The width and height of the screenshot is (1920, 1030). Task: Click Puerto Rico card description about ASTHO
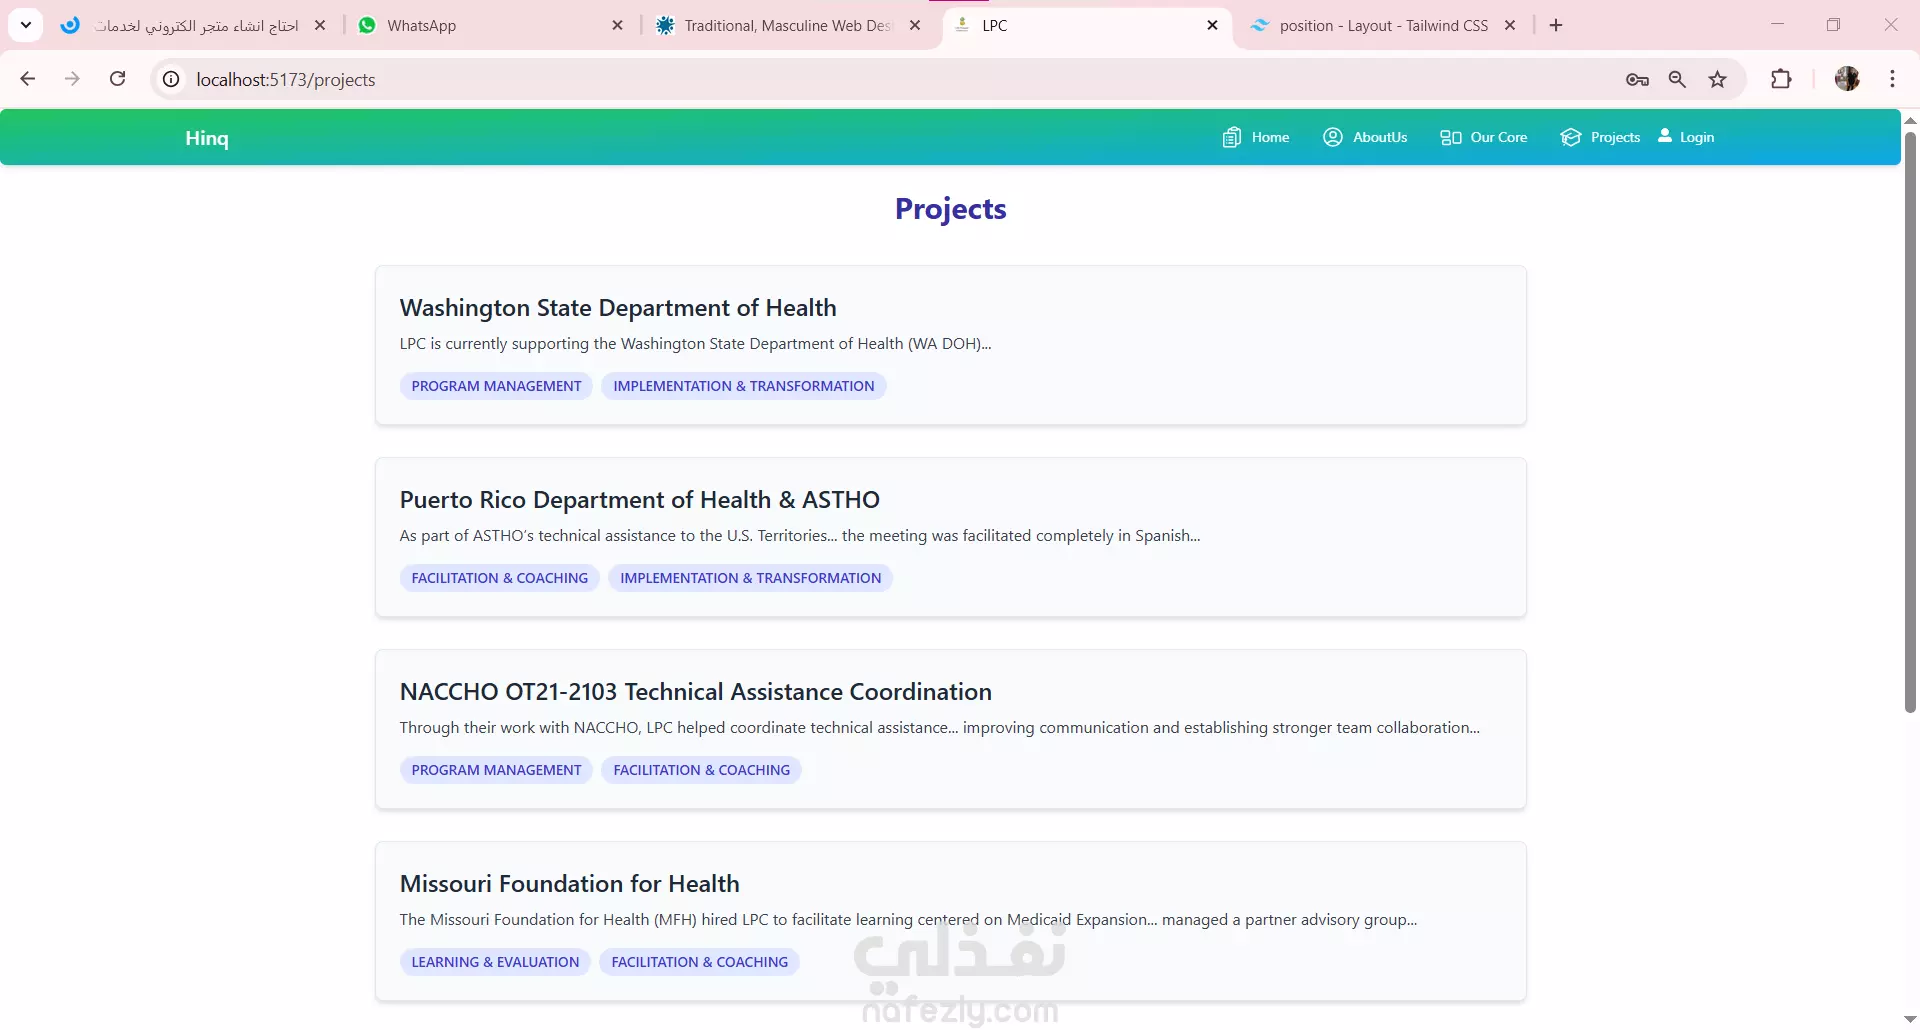(800, 536)
